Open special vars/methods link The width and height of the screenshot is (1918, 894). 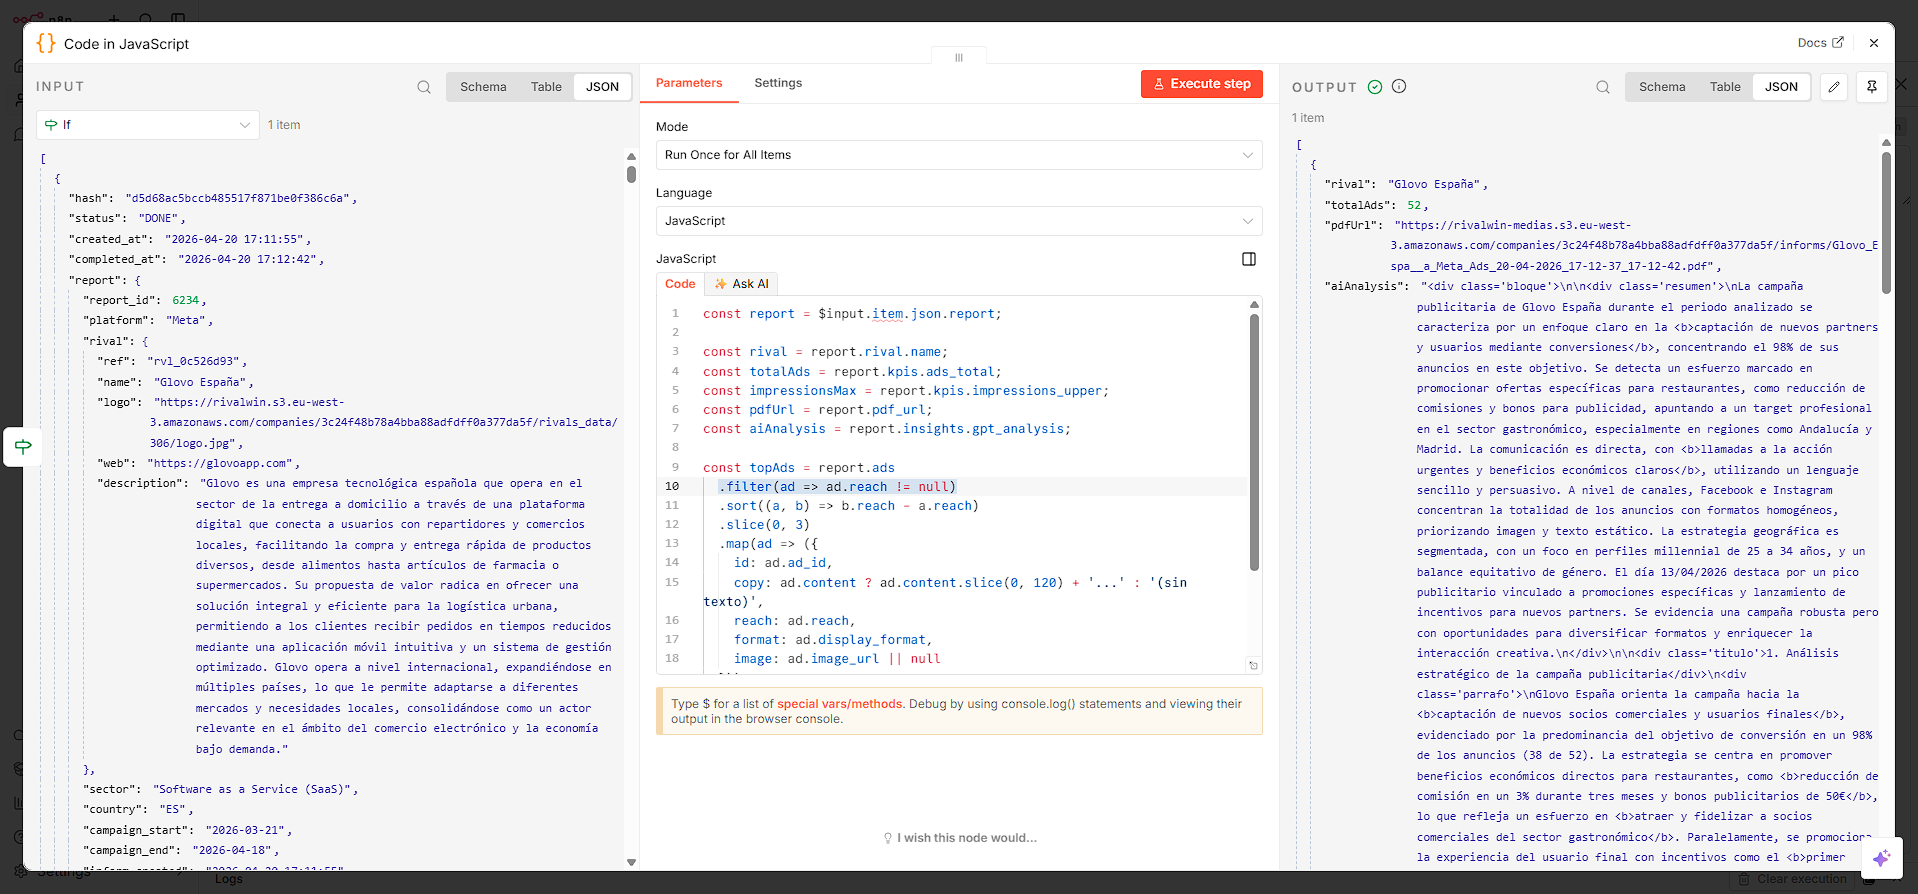[839, 704]
